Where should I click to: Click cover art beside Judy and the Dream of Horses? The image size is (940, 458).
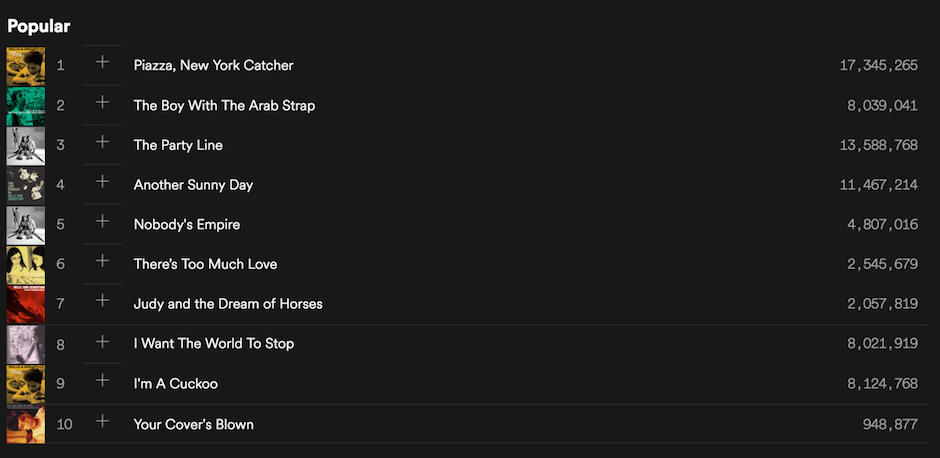click(25, 304)
